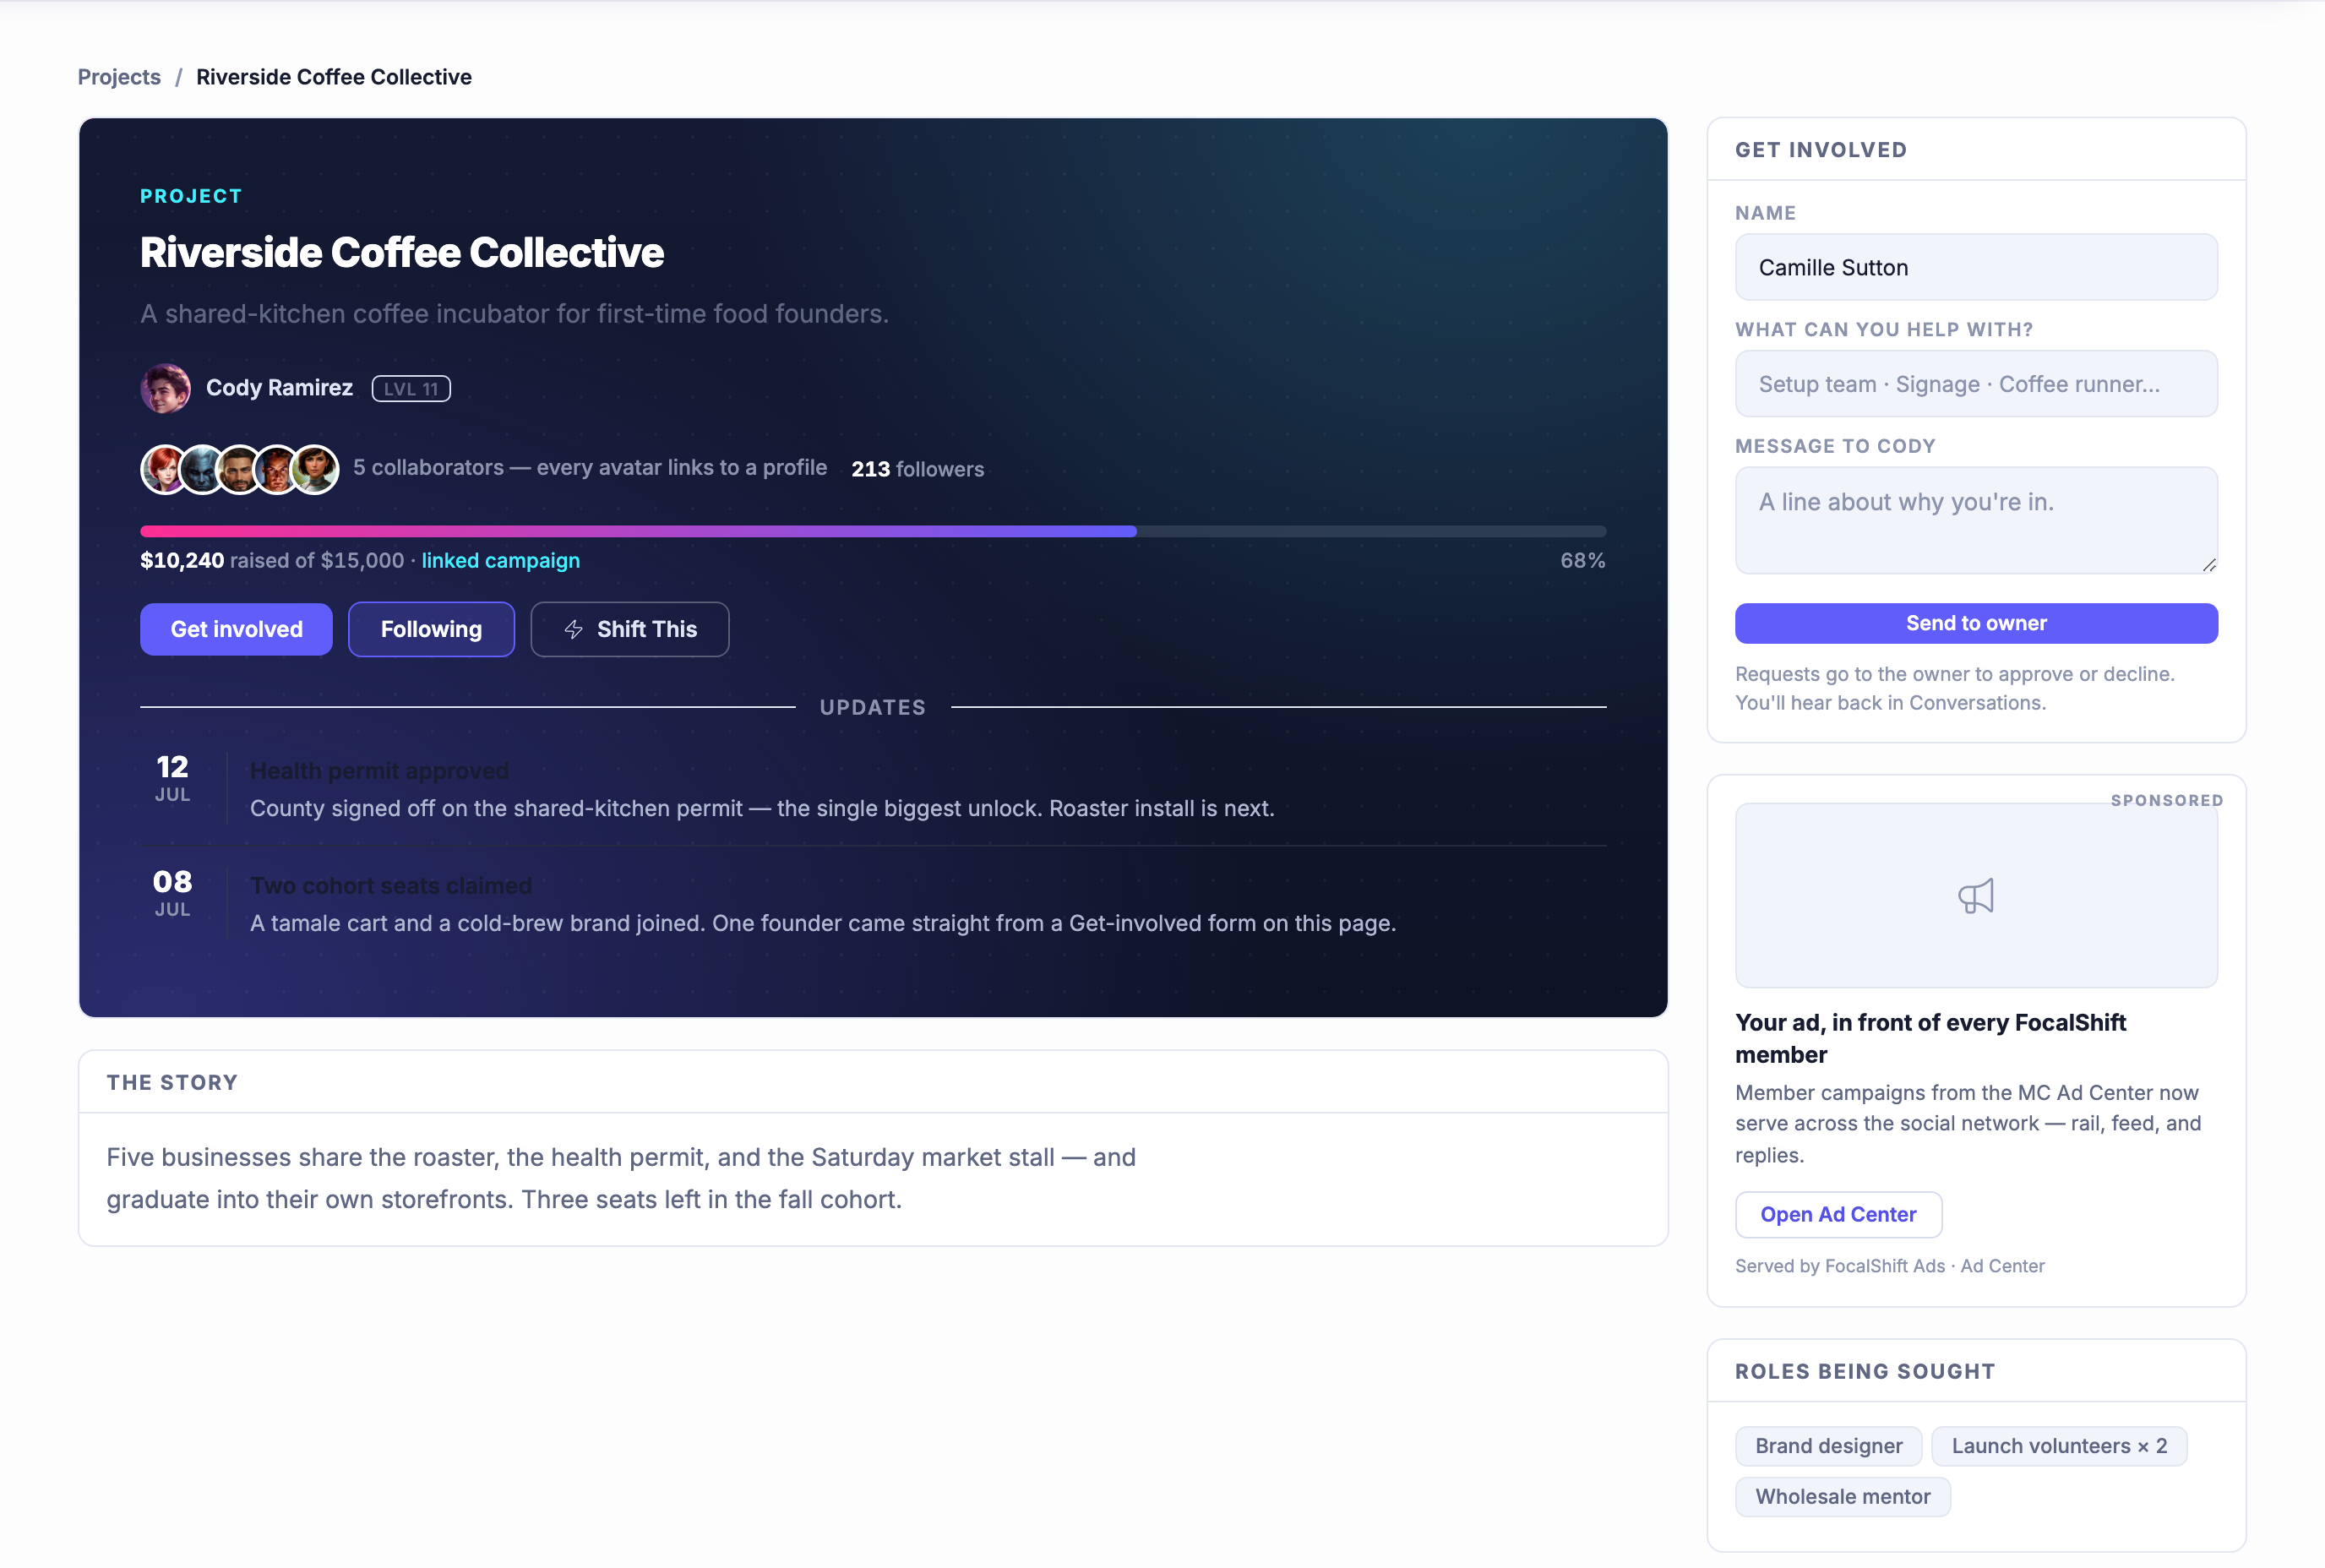The height and width of the screenshot is (1568, 2325).
Task: Select the Wholesale mentor role tag
Action: [1842, 1496]
